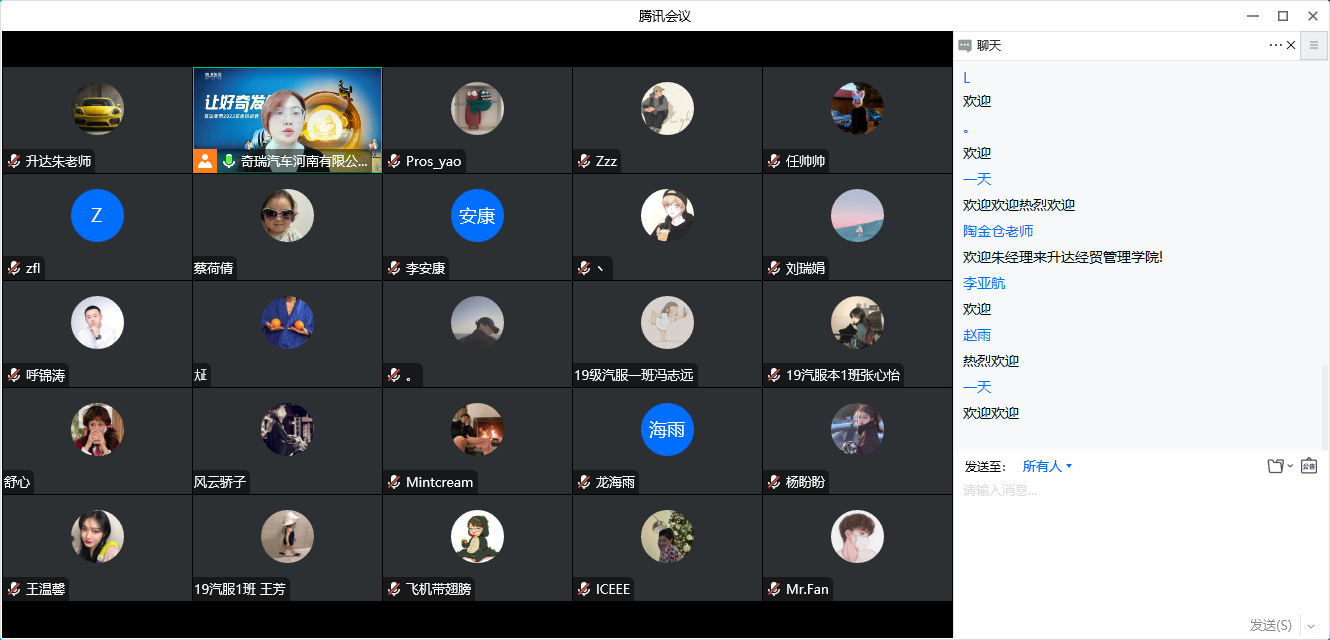
Task: Click the sender name 陶金仓老师 in chat
Action: [998, 231]
